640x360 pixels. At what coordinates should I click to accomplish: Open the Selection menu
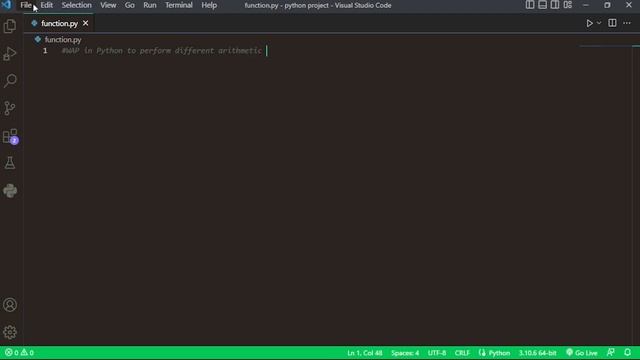tap(76, 5)
